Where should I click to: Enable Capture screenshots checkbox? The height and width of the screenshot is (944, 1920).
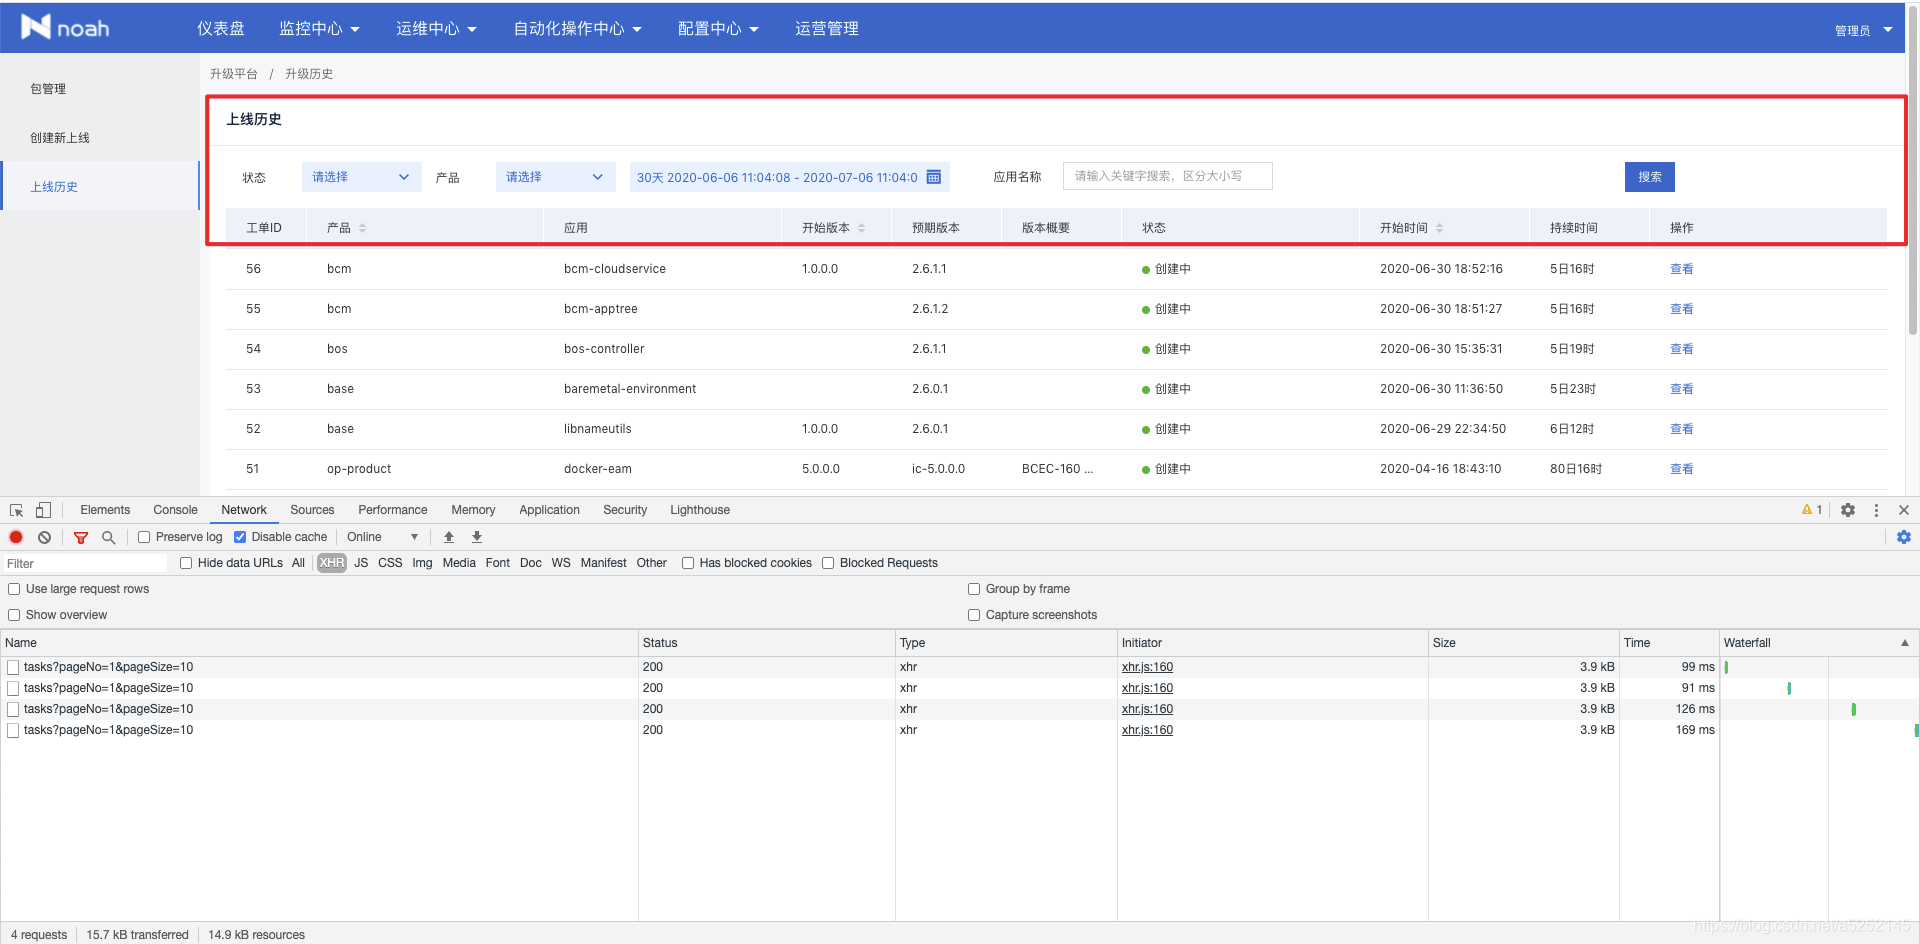coord(974,615)
